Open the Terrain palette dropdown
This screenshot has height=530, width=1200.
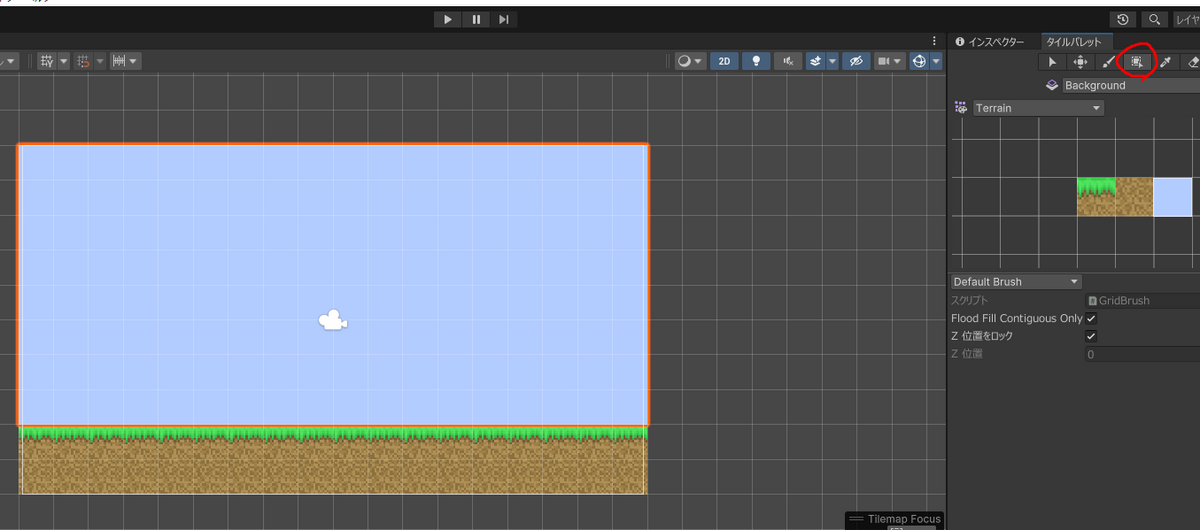(1038, 108)
